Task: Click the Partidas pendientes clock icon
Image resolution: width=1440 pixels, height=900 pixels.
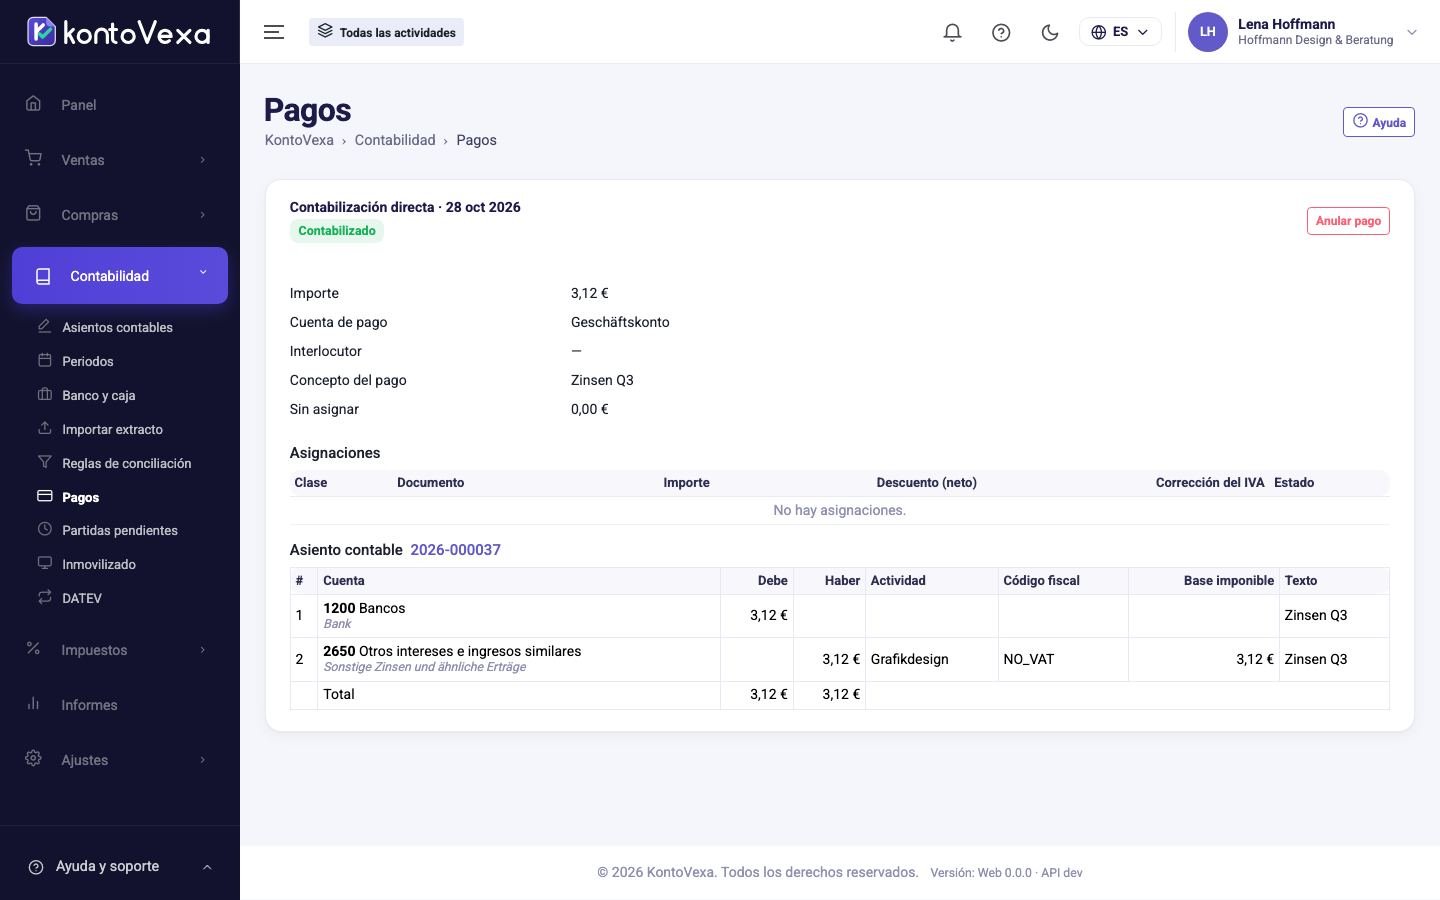Action: point(44,529)
